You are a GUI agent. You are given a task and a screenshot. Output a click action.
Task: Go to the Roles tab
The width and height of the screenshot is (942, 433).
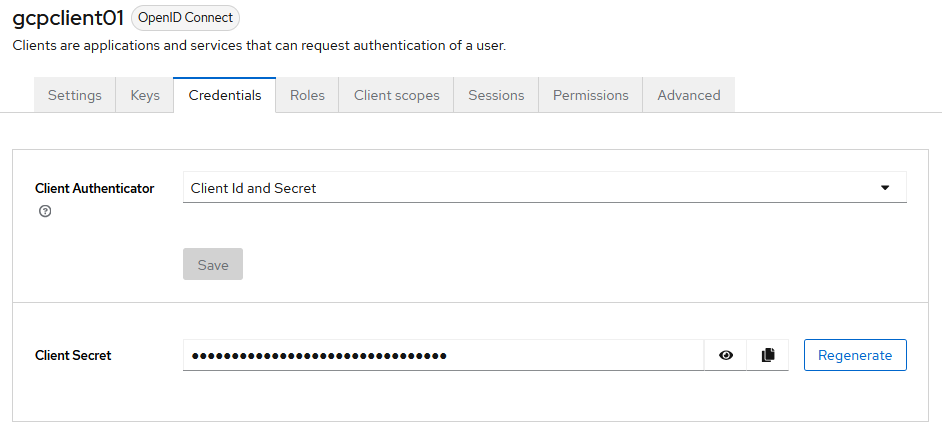pos(307,95)
